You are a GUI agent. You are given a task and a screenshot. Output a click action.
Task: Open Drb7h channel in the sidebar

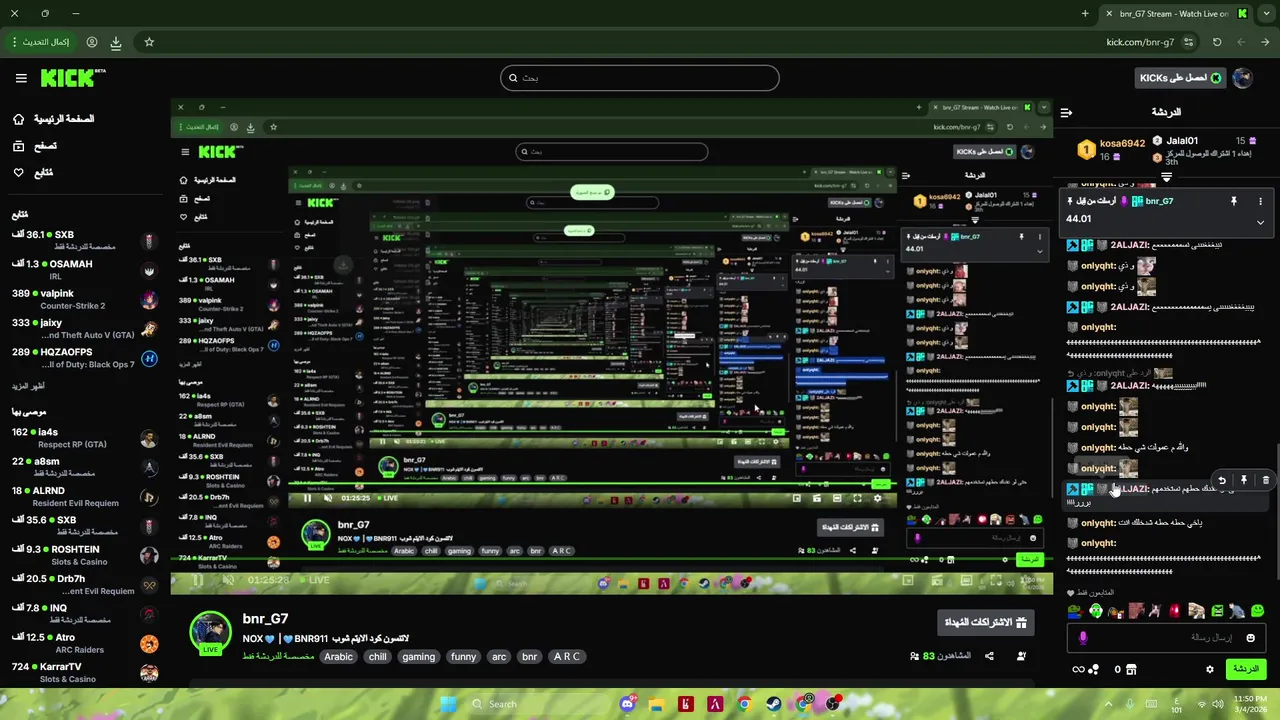85,584
